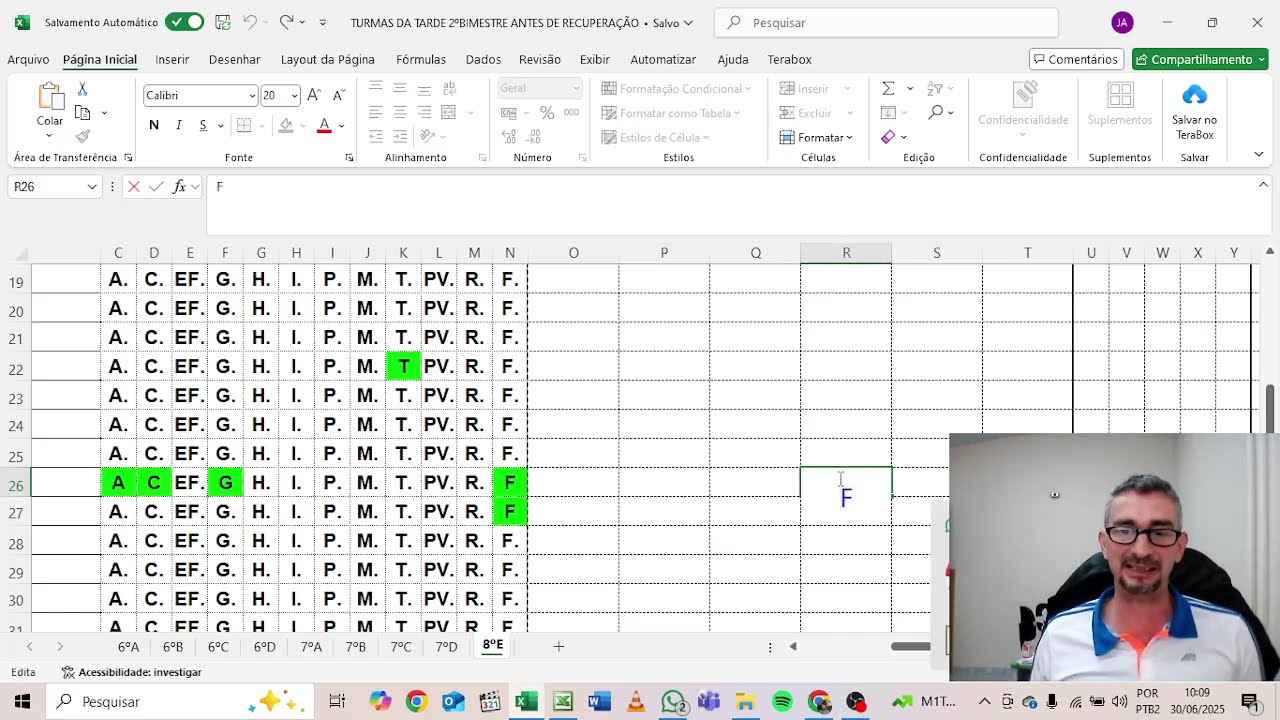
Task: Click the Increase Font Size icon
Action: coord(314,95)
